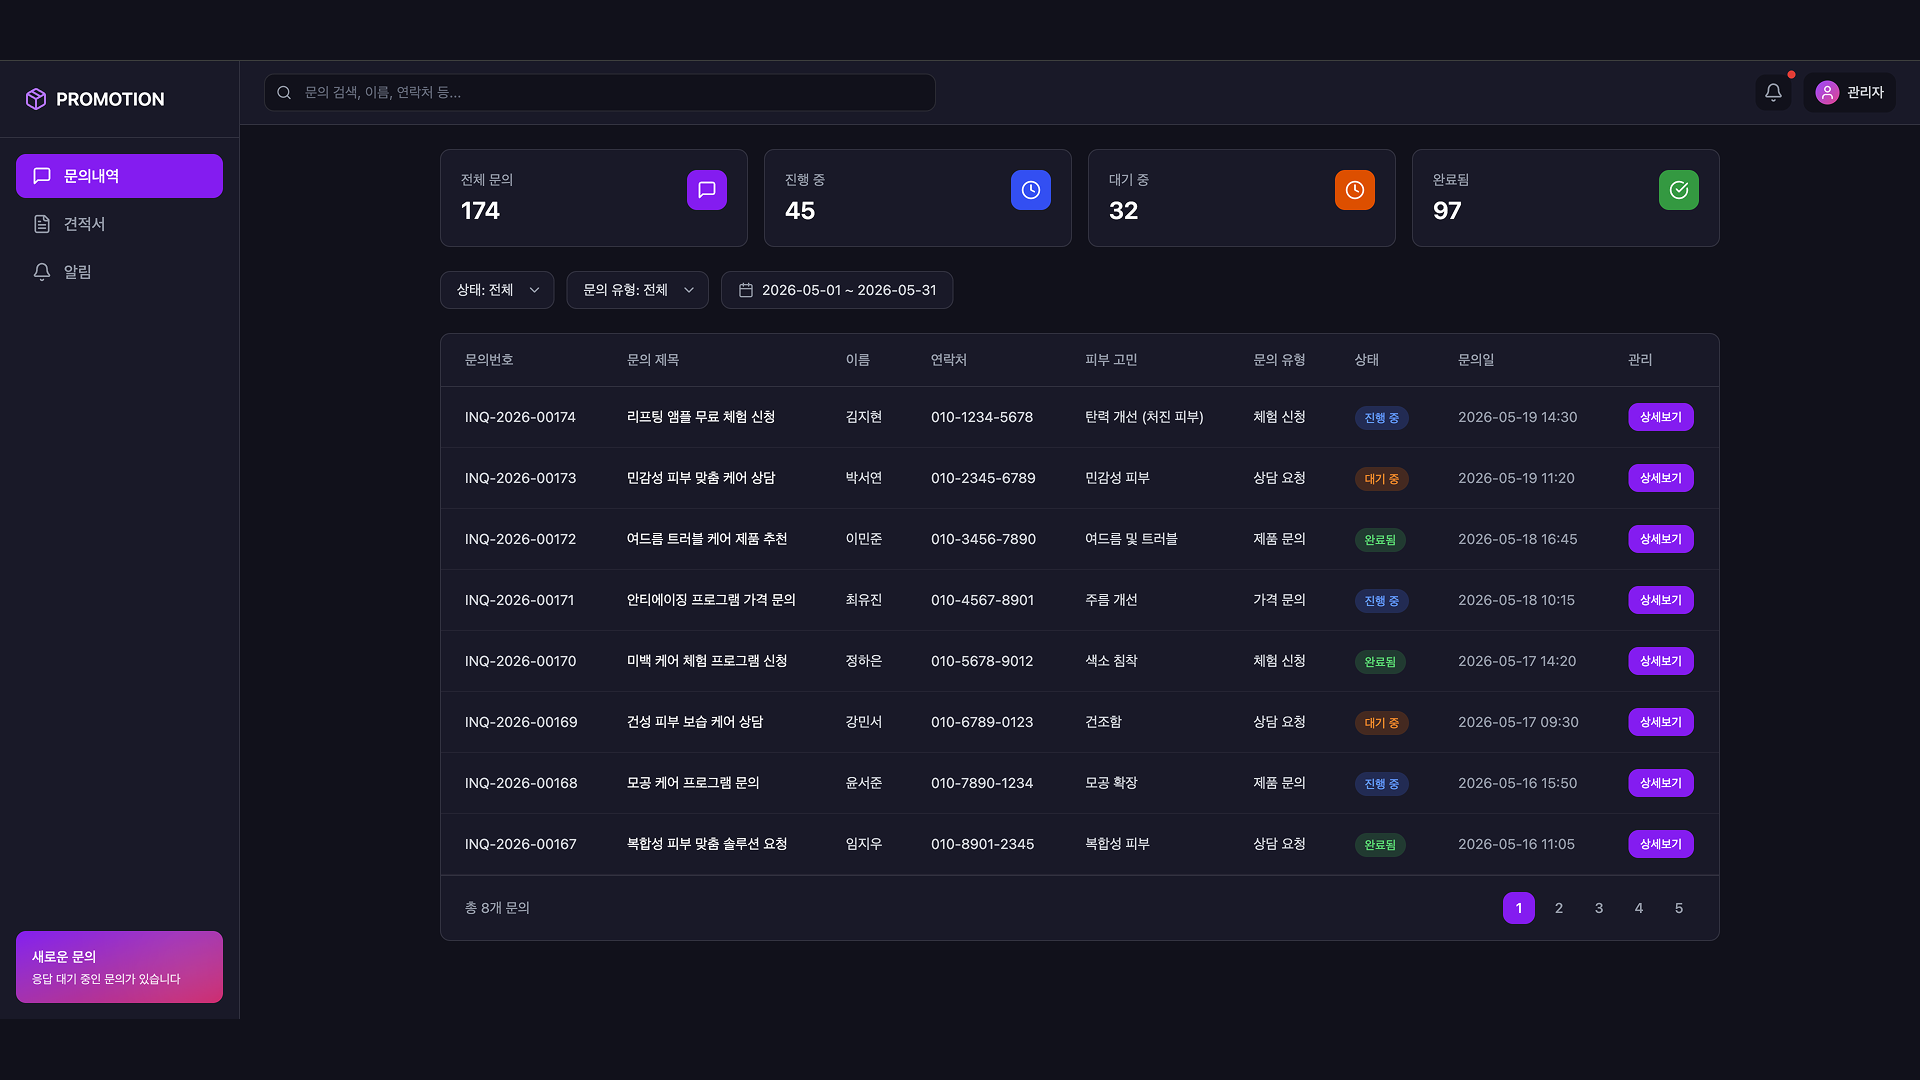Click phone number 010-5678-9012
Screen dimensions: 1920x1080
pos(982,661)
